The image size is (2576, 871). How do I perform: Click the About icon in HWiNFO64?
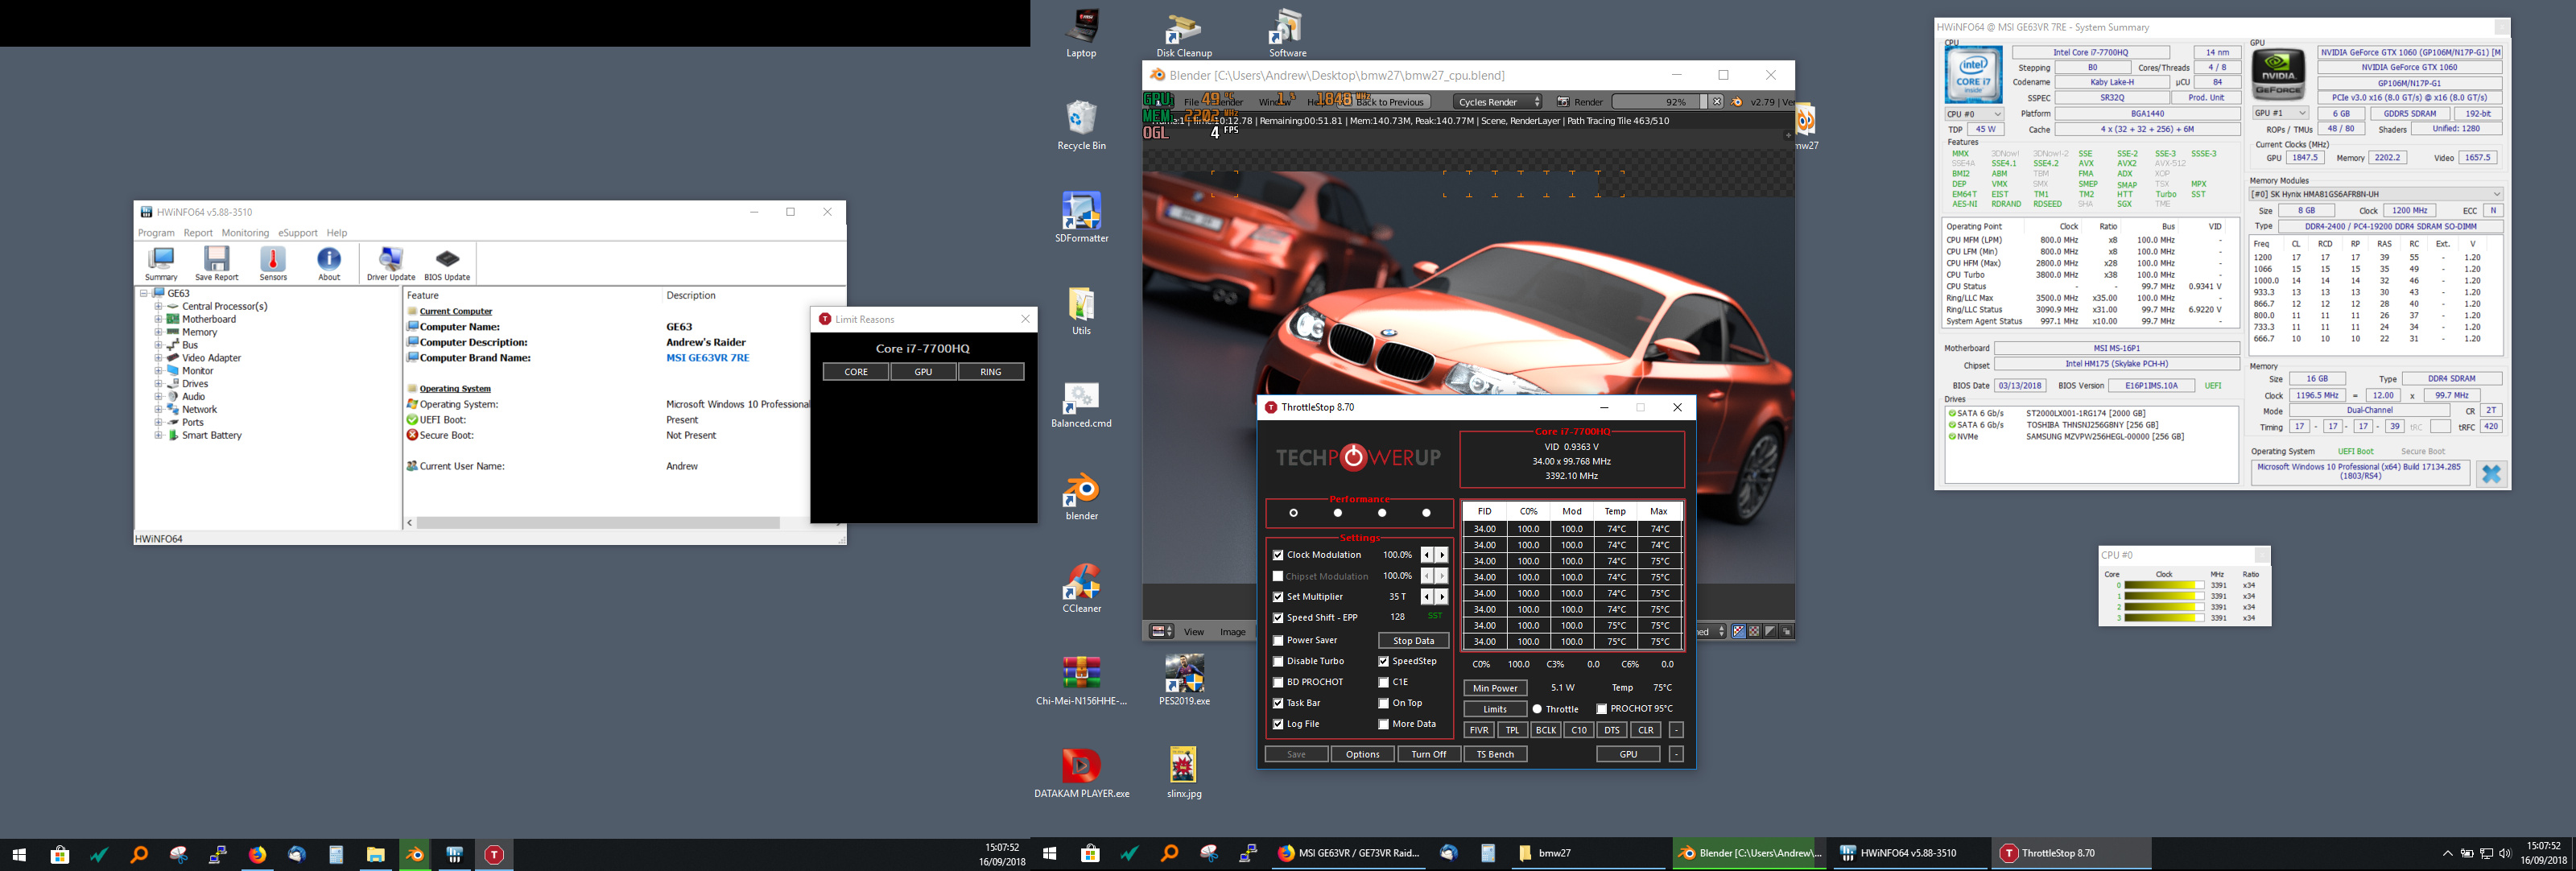[329, 264]
